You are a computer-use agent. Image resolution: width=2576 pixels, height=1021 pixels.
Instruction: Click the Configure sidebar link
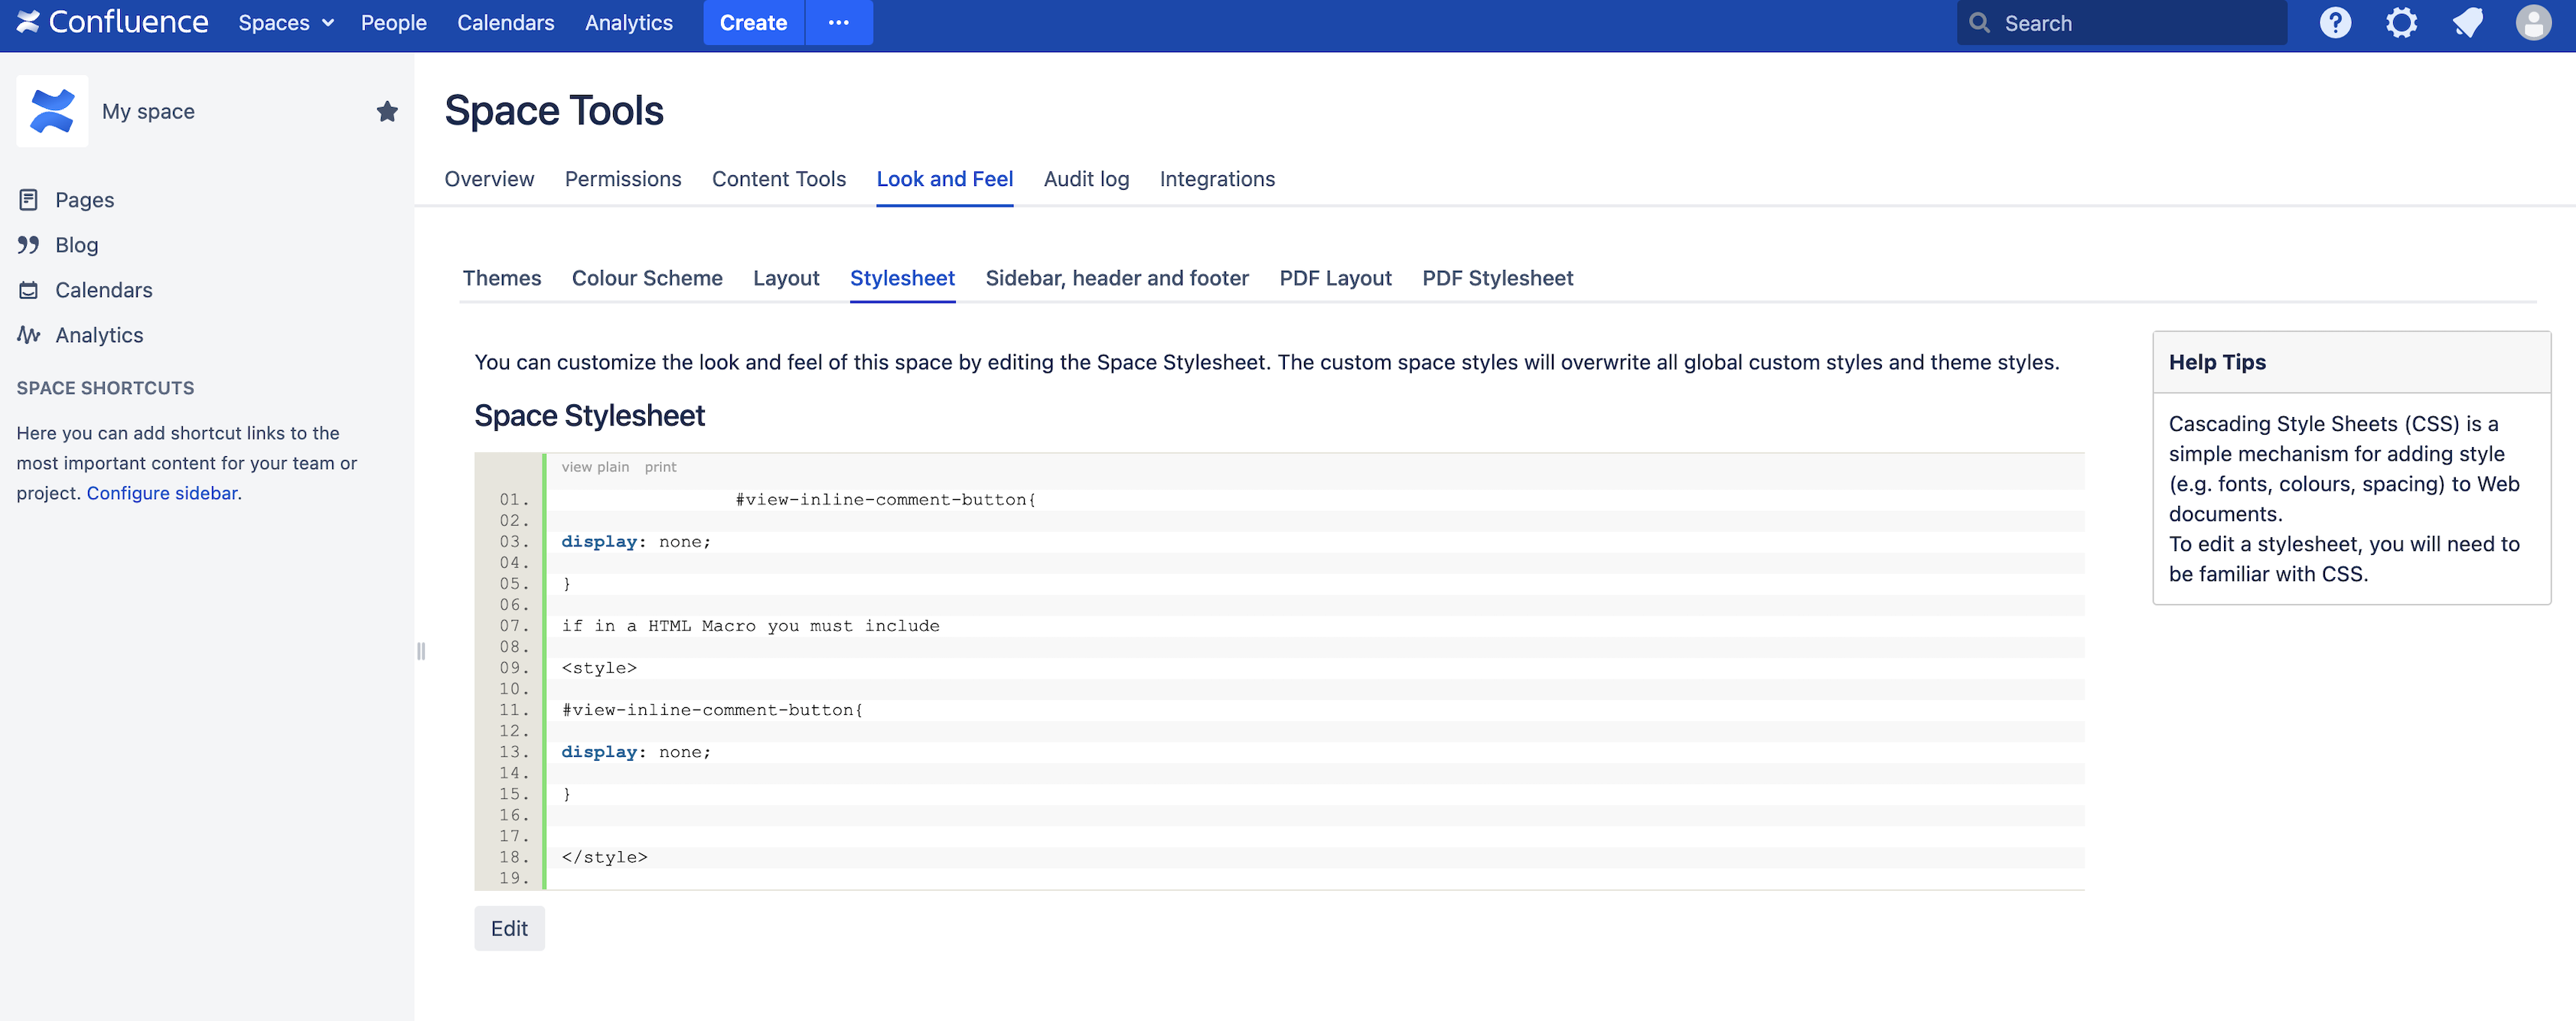162,493
